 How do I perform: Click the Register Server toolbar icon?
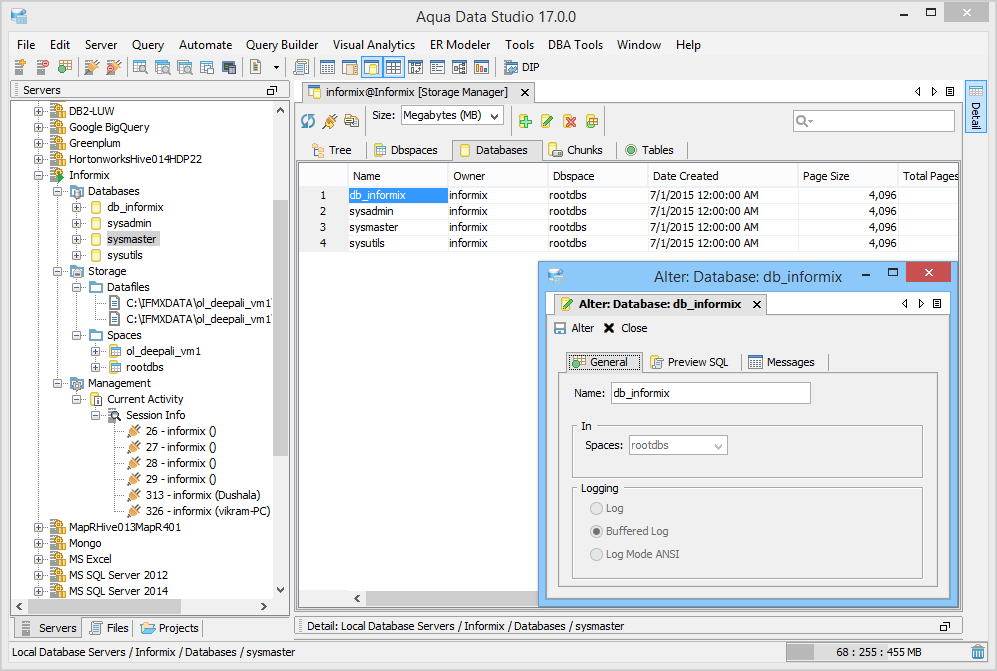(20, 67)
